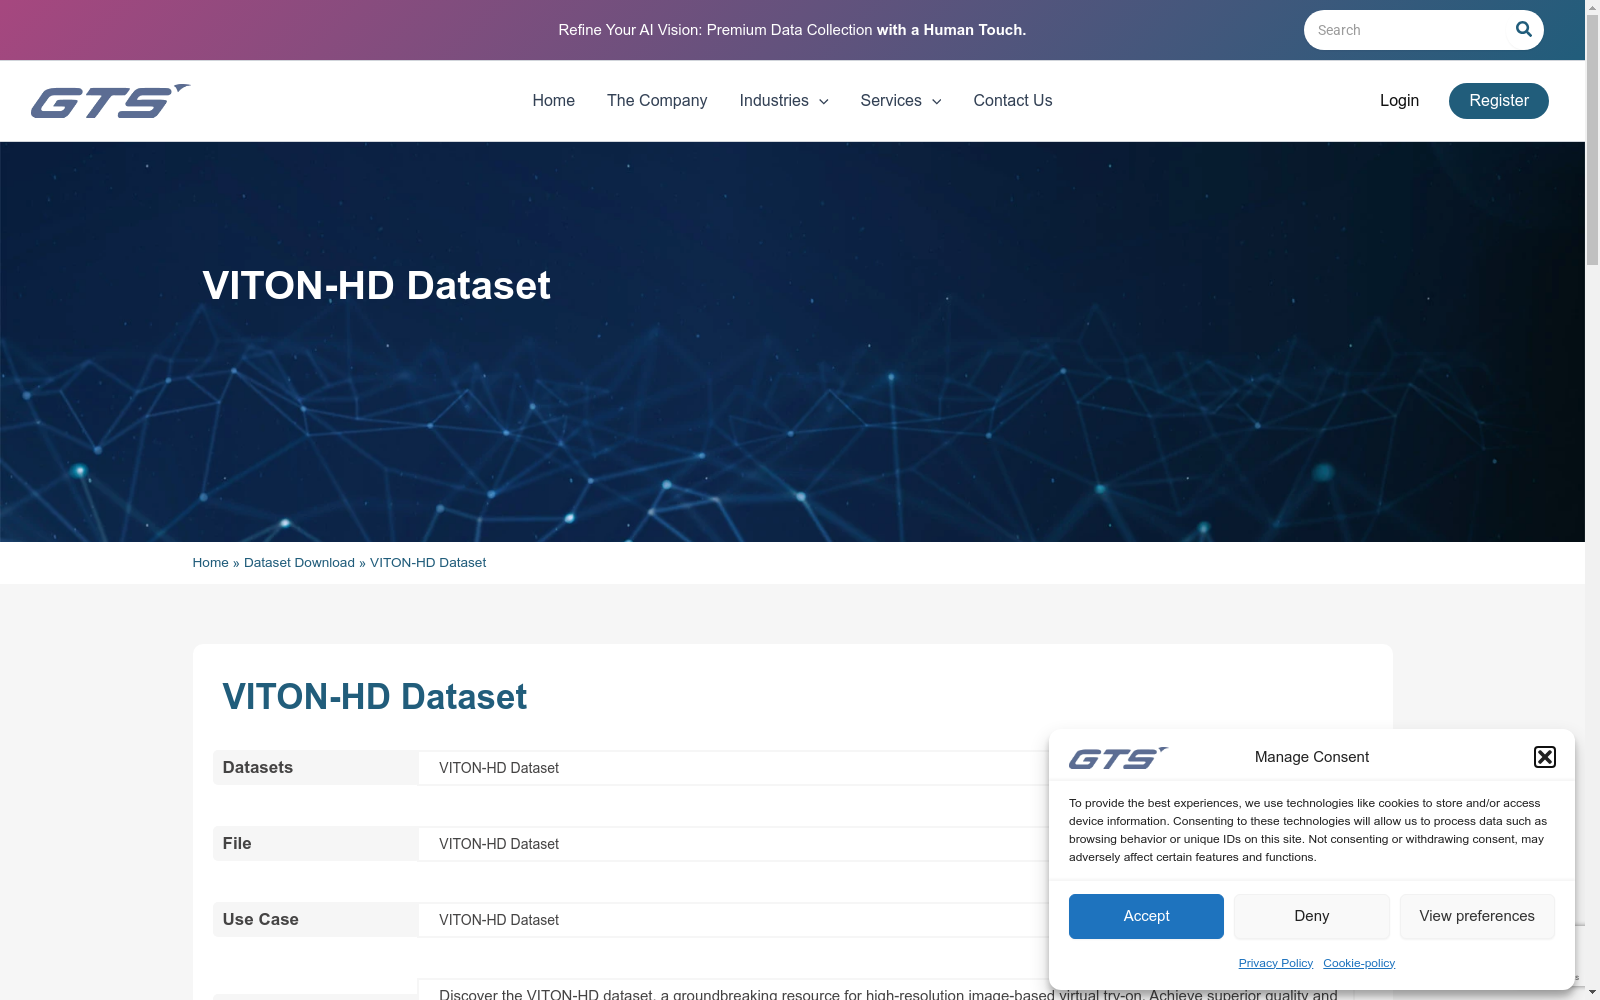Focus the Search input field
The image size is (1600, 1000).
click(1407, 30)
